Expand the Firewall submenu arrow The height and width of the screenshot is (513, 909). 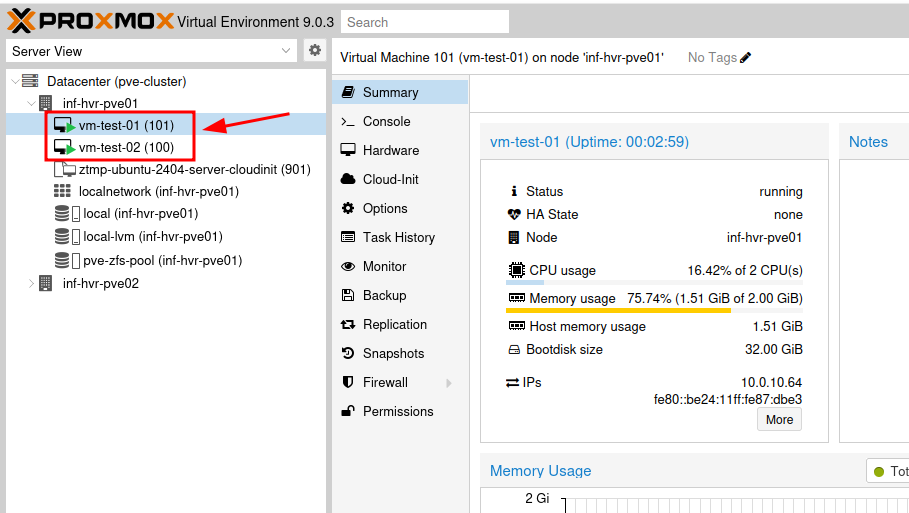(x=449, y=383)
